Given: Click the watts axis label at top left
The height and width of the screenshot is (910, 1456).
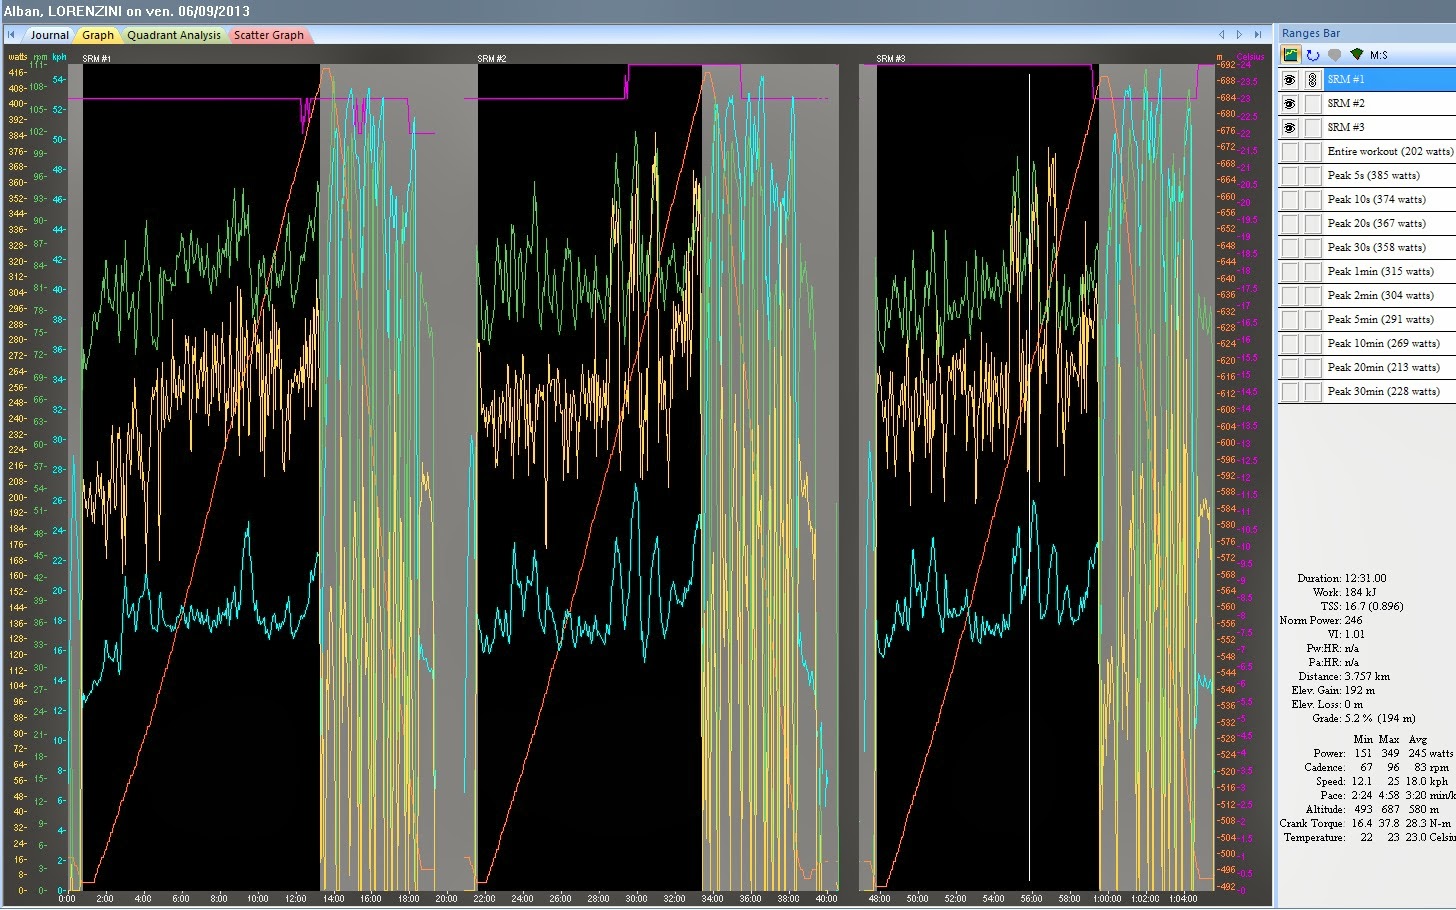Looking at the screenshot, I should (x=18, y=57).
